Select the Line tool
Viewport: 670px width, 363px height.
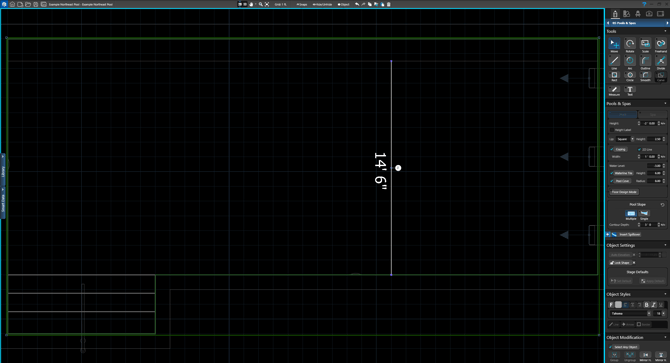(x=614, y=61)
